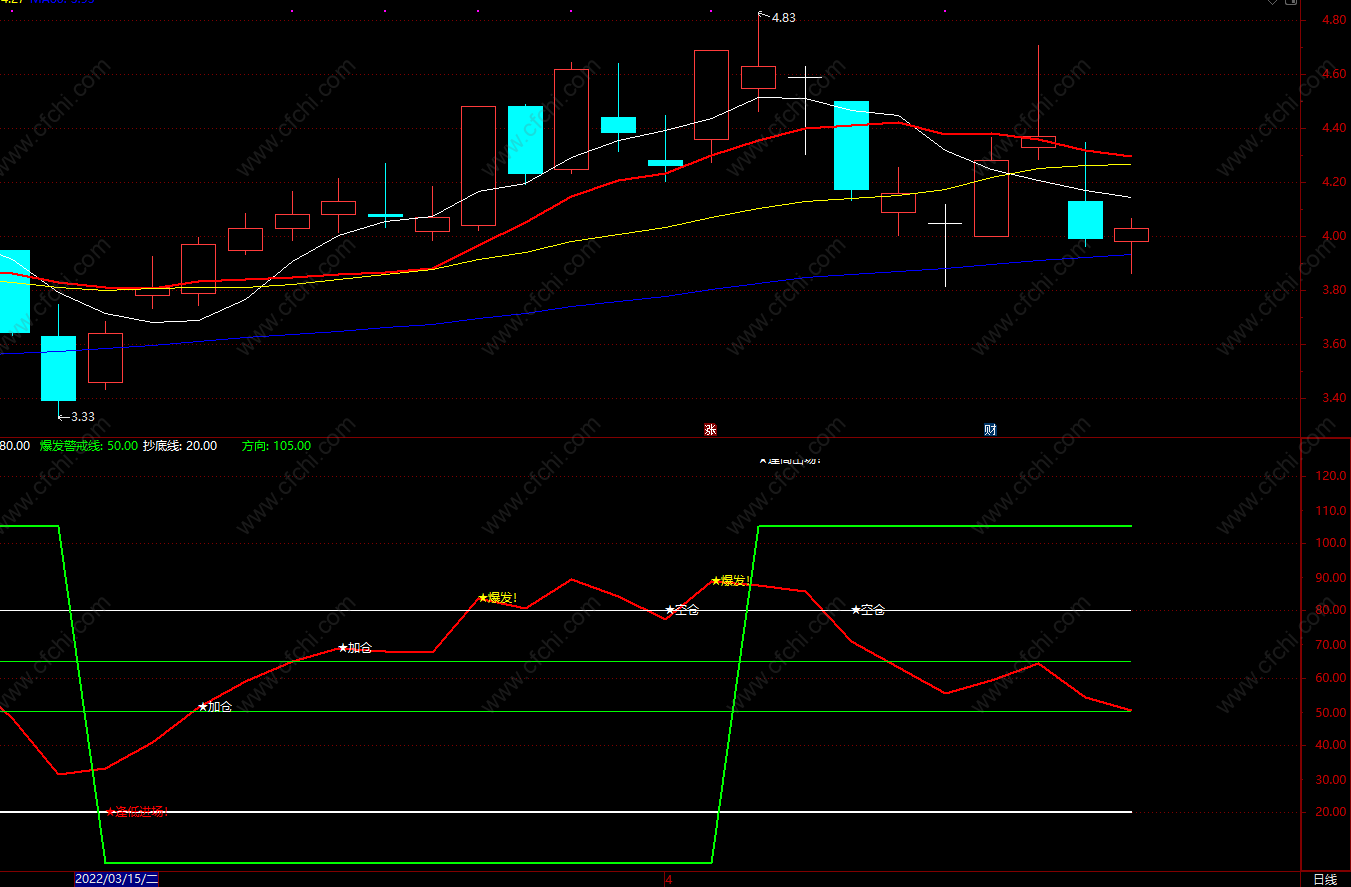This screenshot has height=887, width=1351.
Task: Click the window icon at top right
Action: (1291, 2)
